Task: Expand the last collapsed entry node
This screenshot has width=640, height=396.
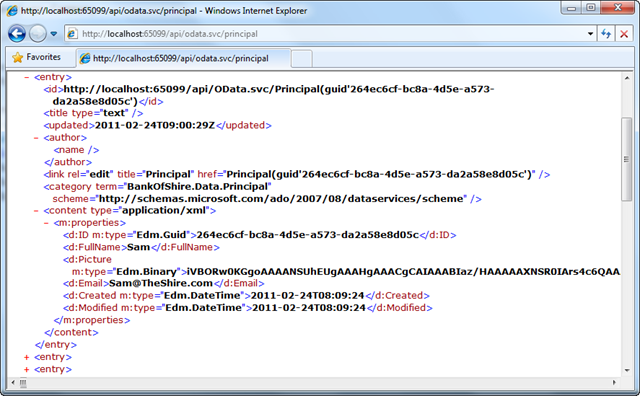Action: [x=27, y=370]
